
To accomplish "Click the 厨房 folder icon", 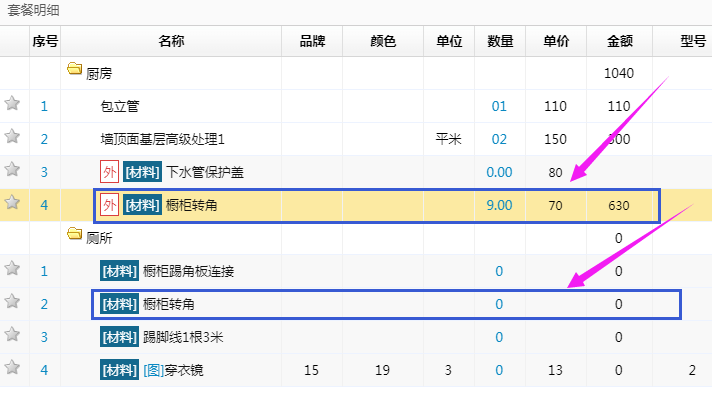I will coord(74,69).
